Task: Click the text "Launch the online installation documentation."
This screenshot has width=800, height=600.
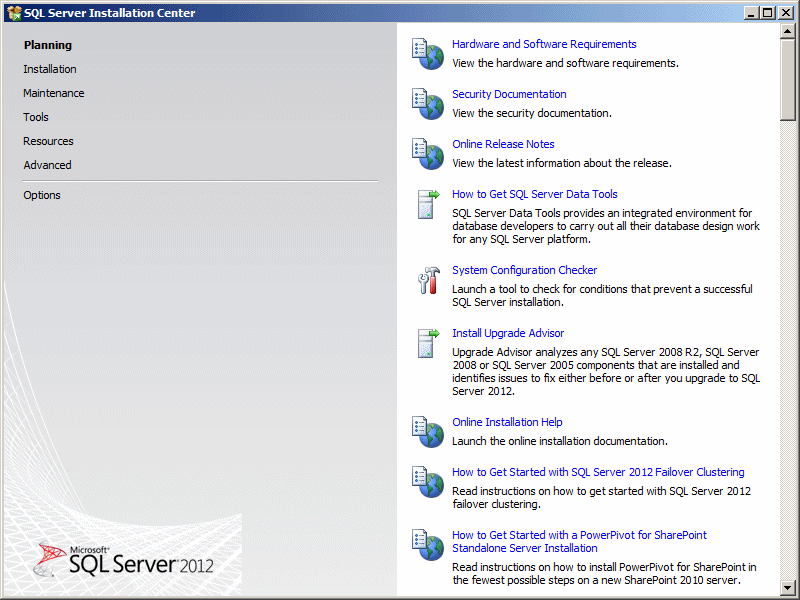Action: 560,441
